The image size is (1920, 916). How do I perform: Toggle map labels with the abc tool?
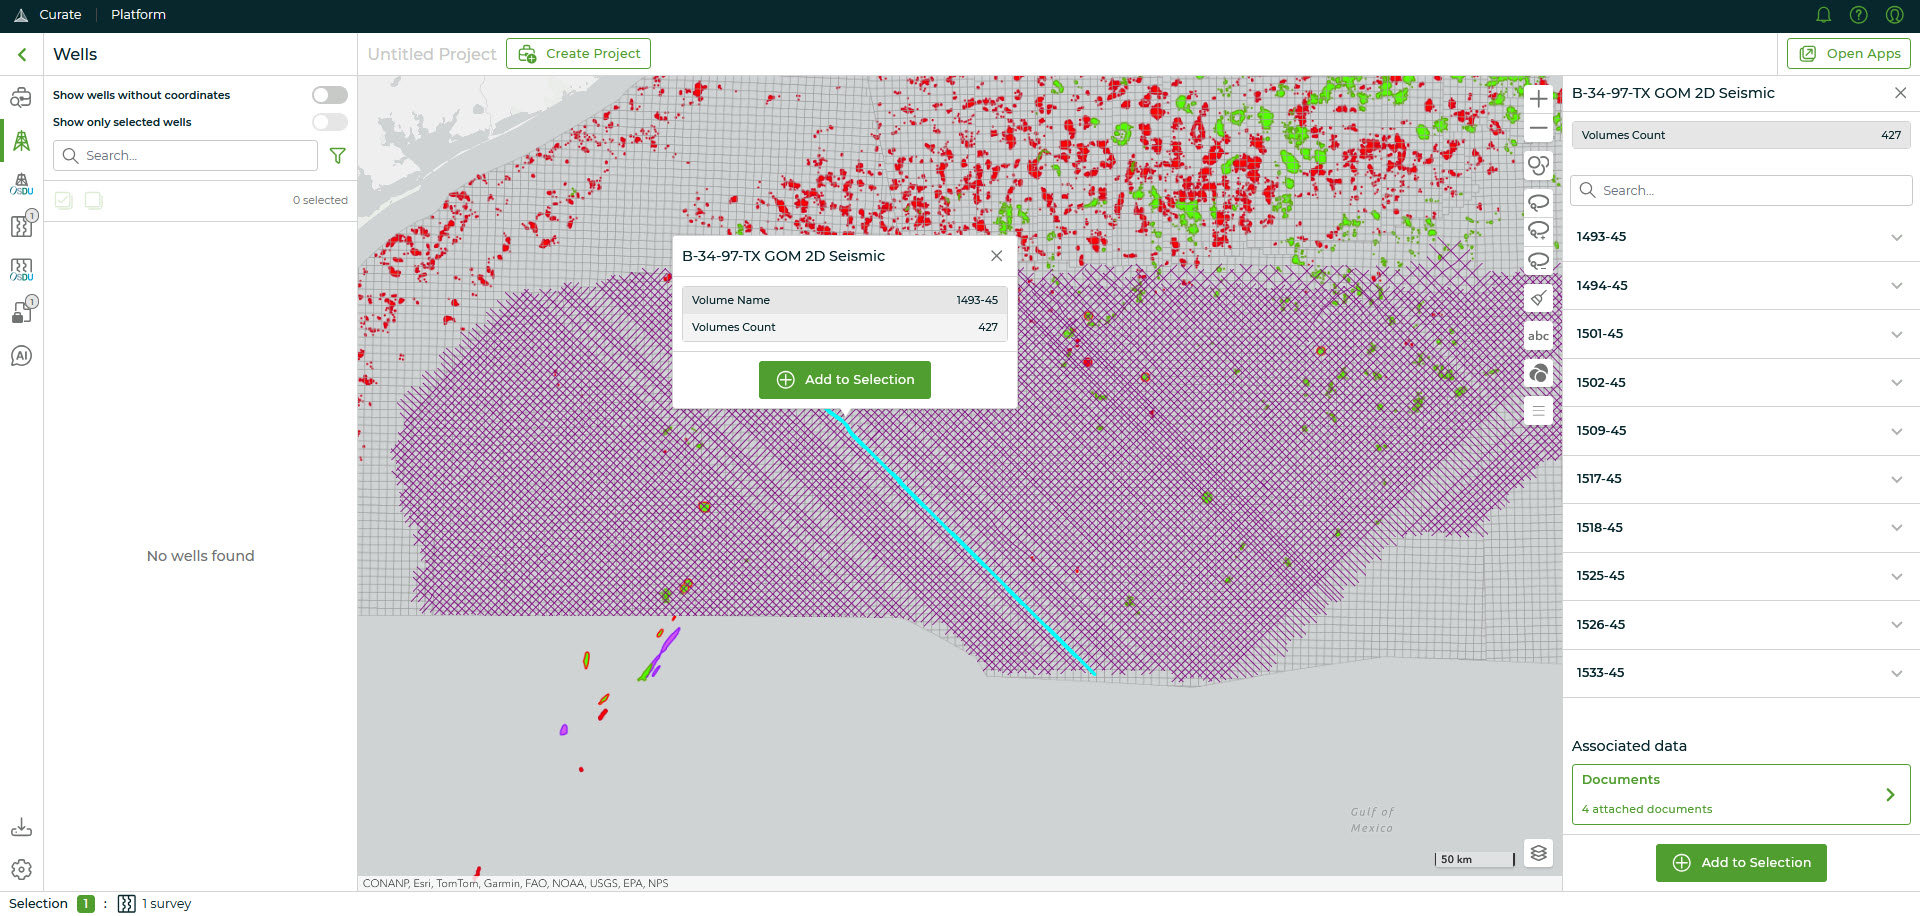point(1538,336)
